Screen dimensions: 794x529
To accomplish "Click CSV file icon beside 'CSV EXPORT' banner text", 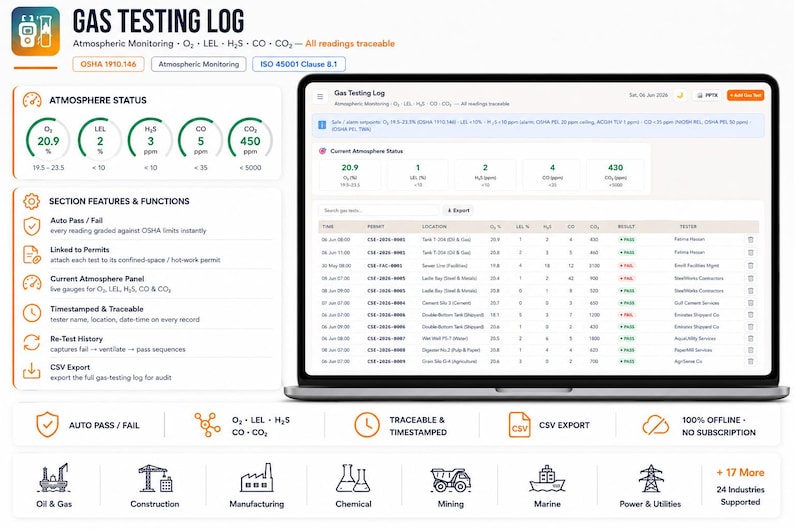I will 519,425.
